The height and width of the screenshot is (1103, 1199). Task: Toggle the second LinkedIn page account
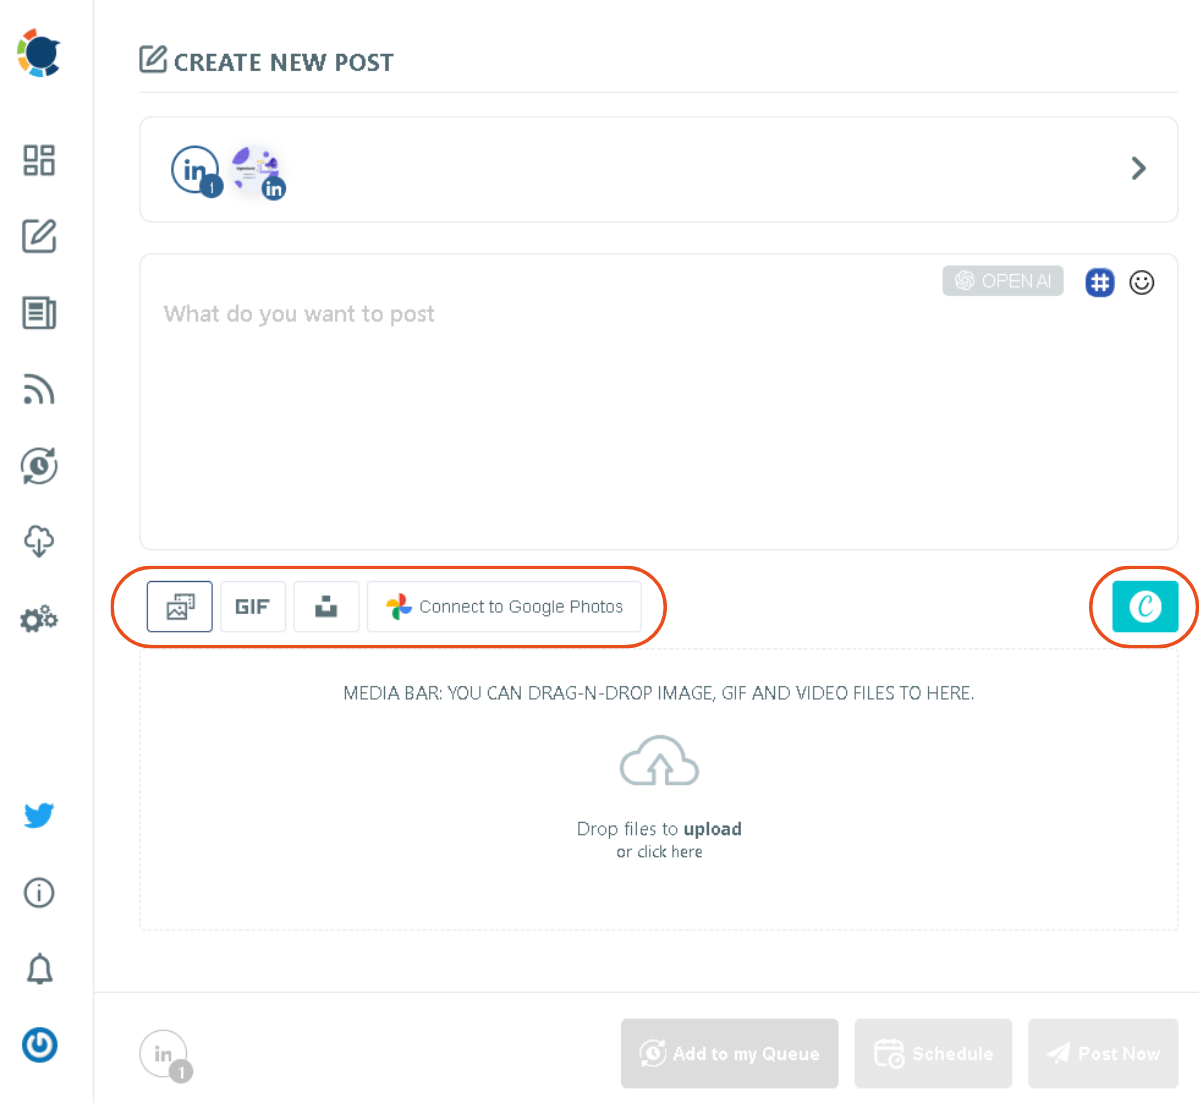tap(257, 169)
